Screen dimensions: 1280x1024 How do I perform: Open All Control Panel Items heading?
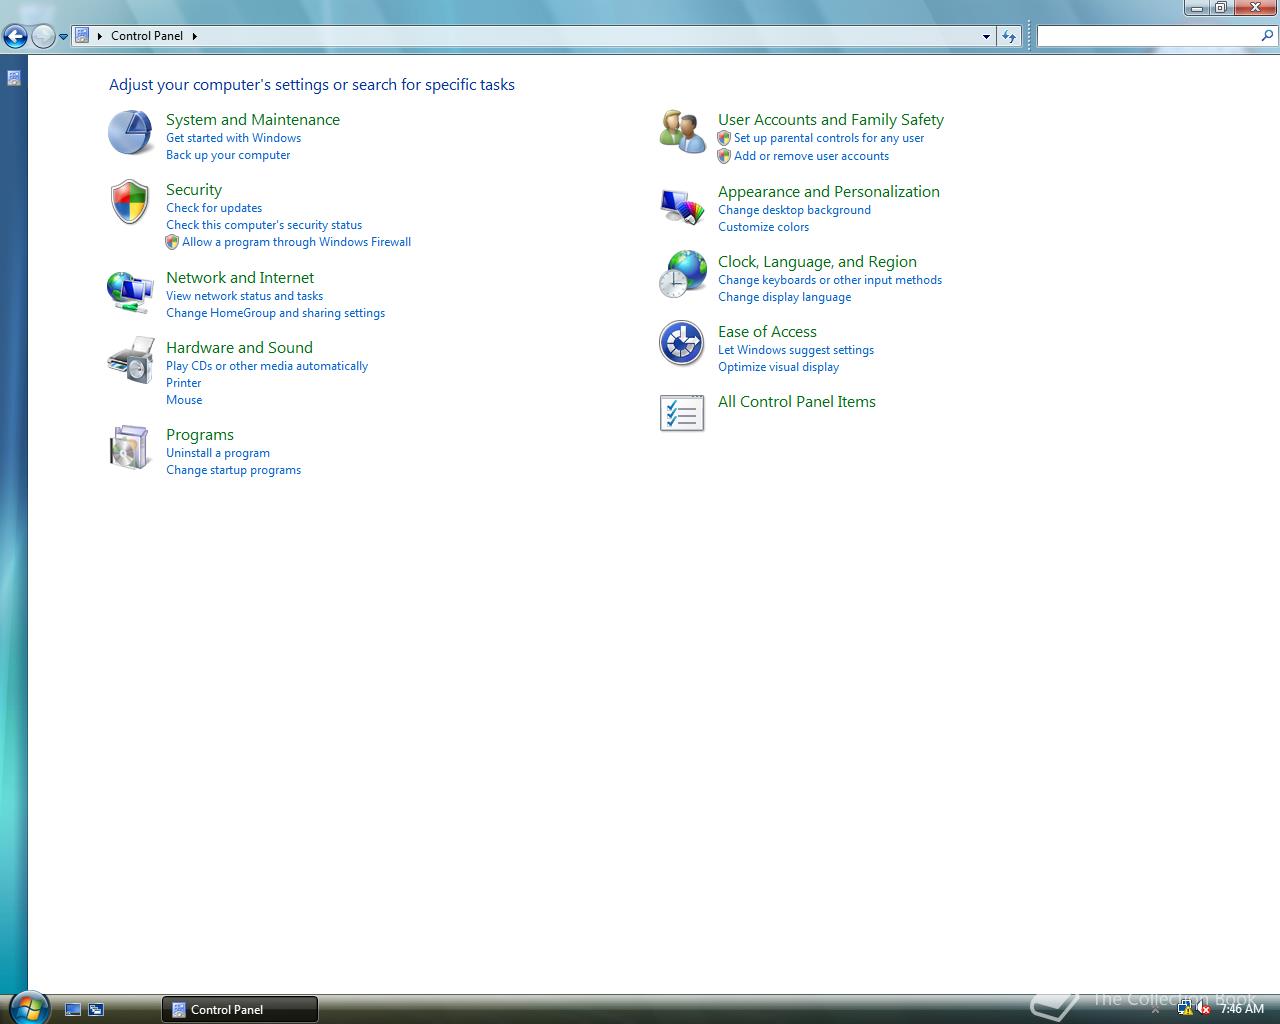[797, 401]
